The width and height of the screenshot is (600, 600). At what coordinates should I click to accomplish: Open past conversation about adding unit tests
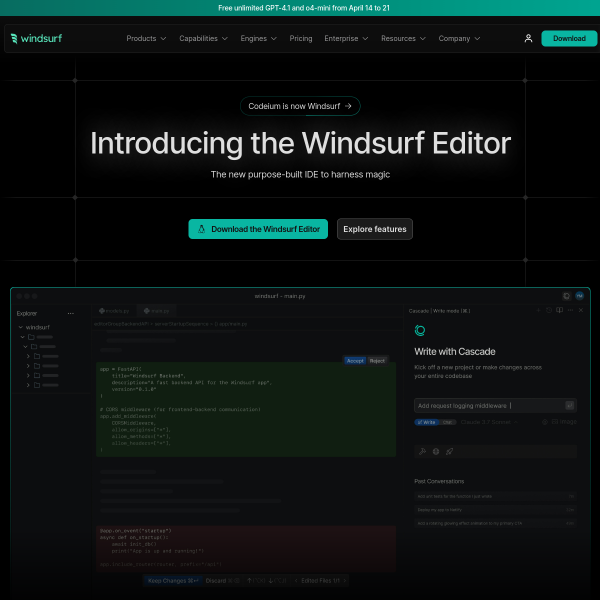point(495,496)
